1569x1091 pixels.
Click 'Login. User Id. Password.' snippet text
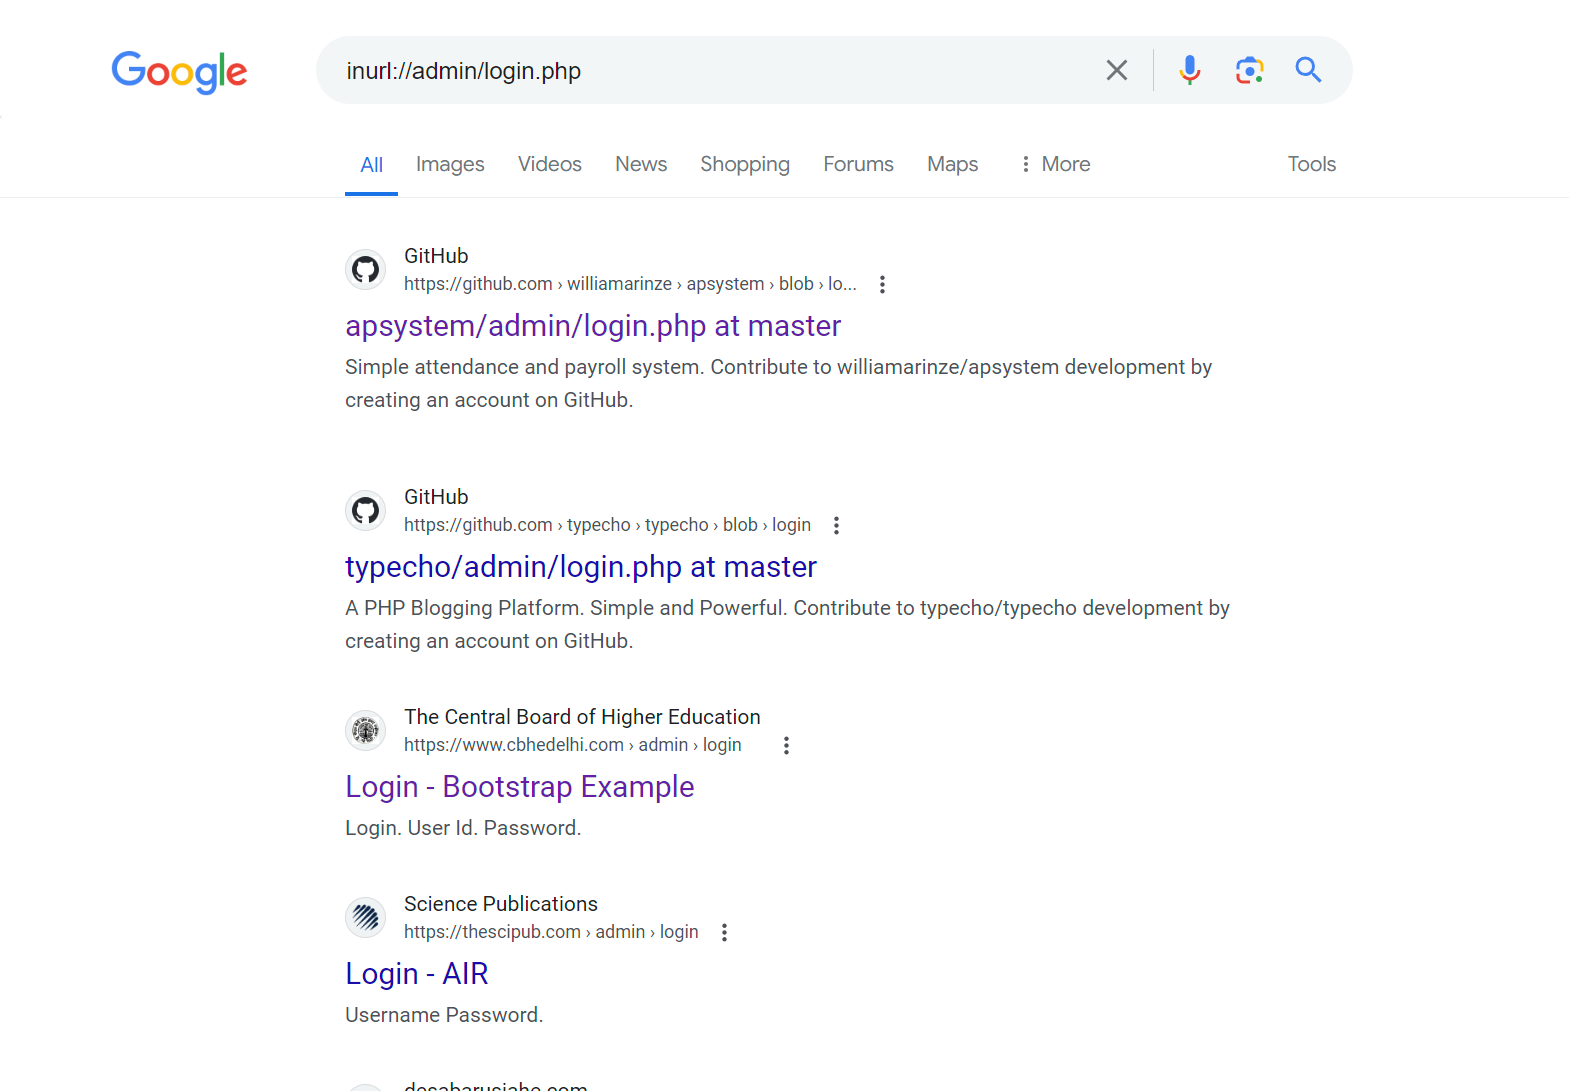click(x=463, y=828)
